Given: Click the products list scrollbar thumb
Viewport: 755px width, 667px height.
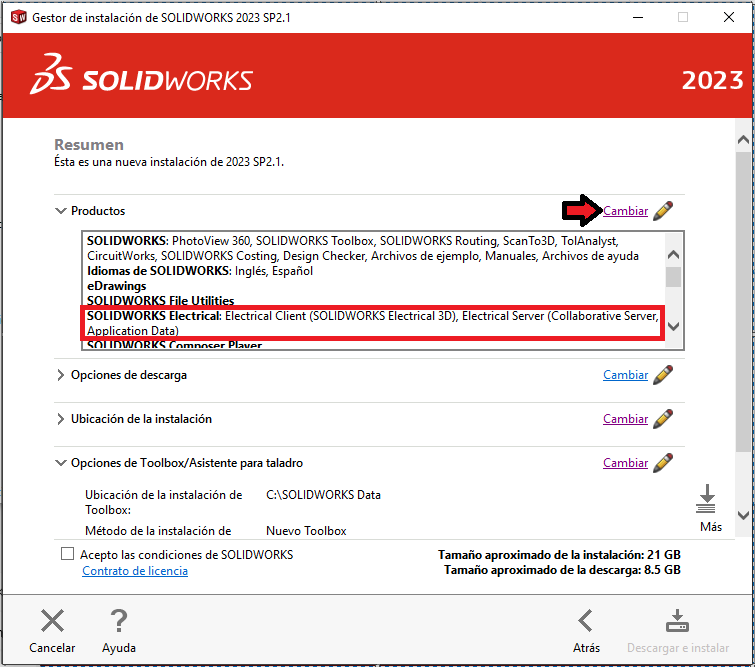Looking at the screenshot, I should (674, 277).
